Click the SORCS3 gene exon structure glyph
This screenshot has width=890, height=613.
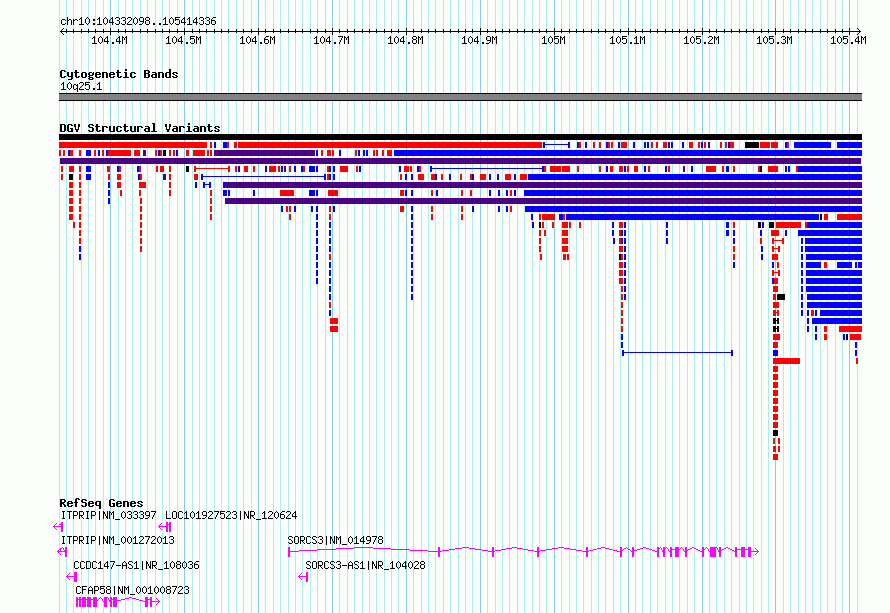(x=523, y=551)
